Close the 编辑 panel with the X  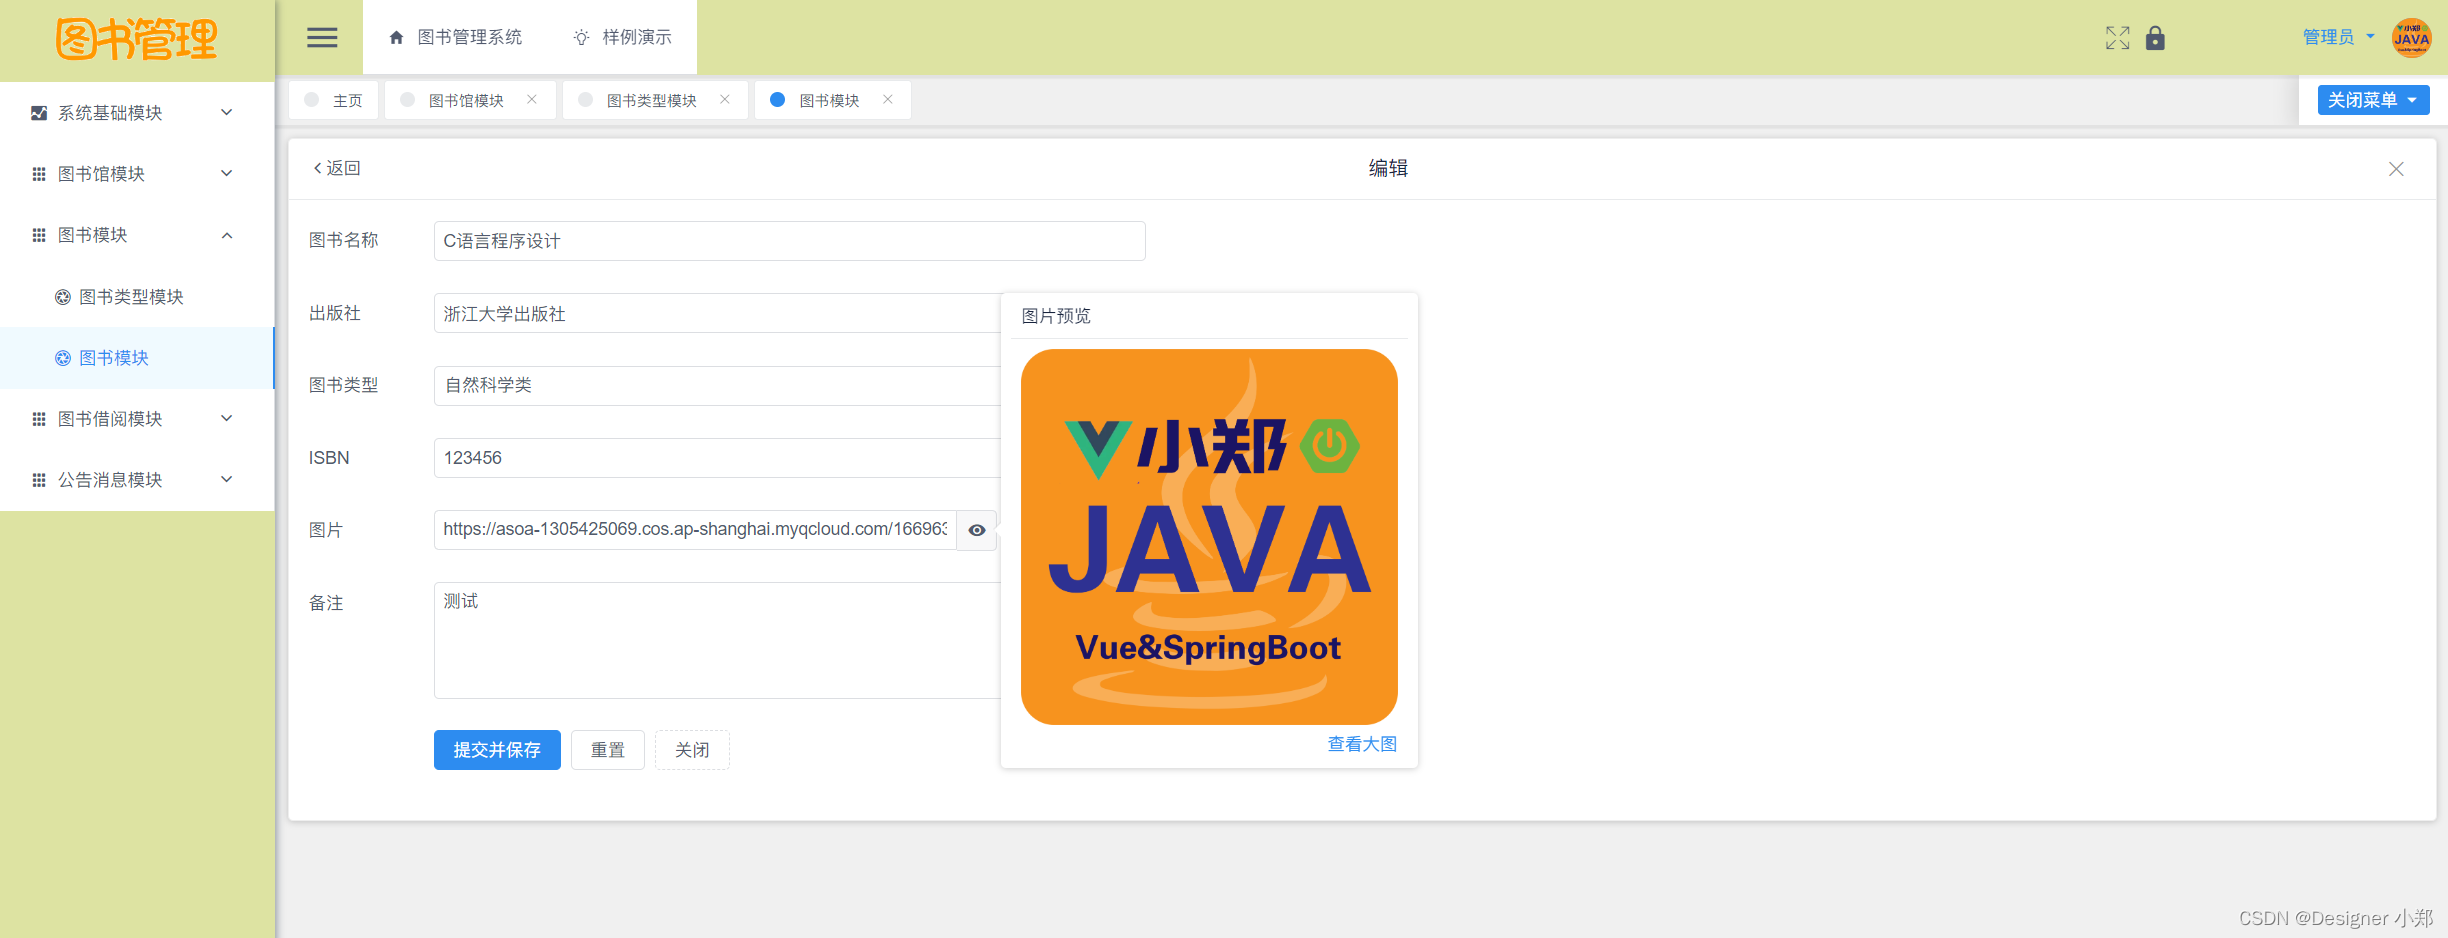2396,169
